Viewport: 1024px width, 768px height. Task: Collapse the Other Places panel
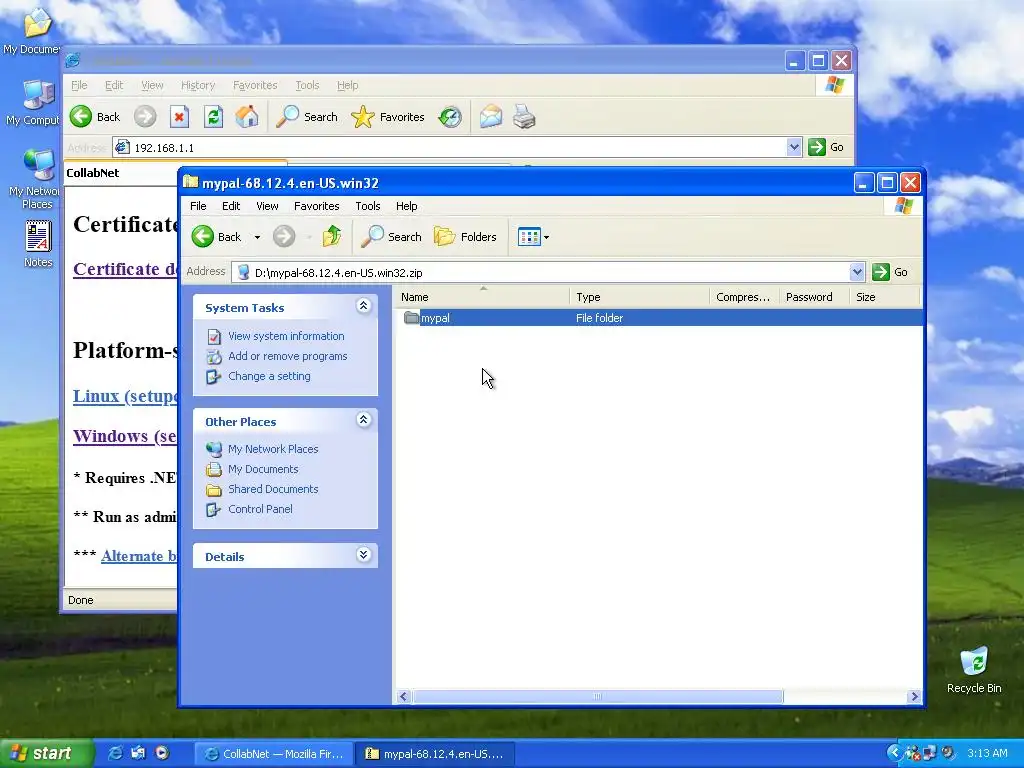(x=364, y=419)
